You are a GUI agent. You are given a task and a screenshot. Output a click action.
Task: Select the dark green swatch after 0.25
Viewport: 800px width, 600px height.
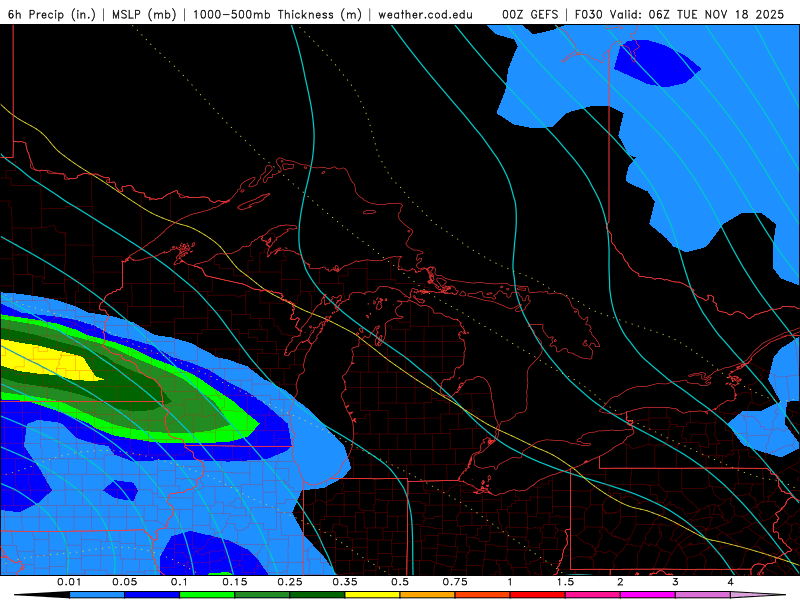(317, 595)
